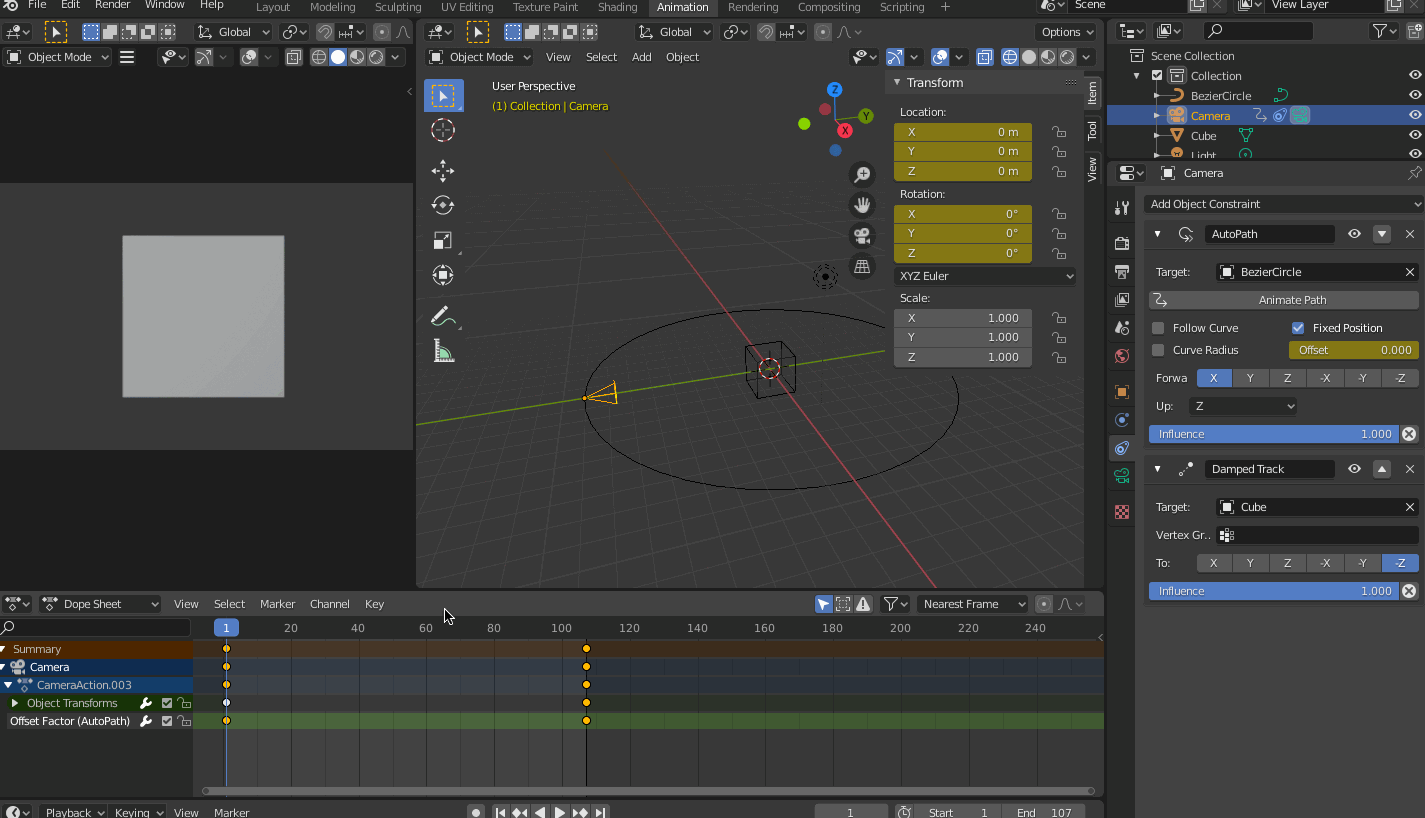Hide the BezierCircle in the outliner
This screenshot has width=1425, height=818.
[x=1414, y=94]
